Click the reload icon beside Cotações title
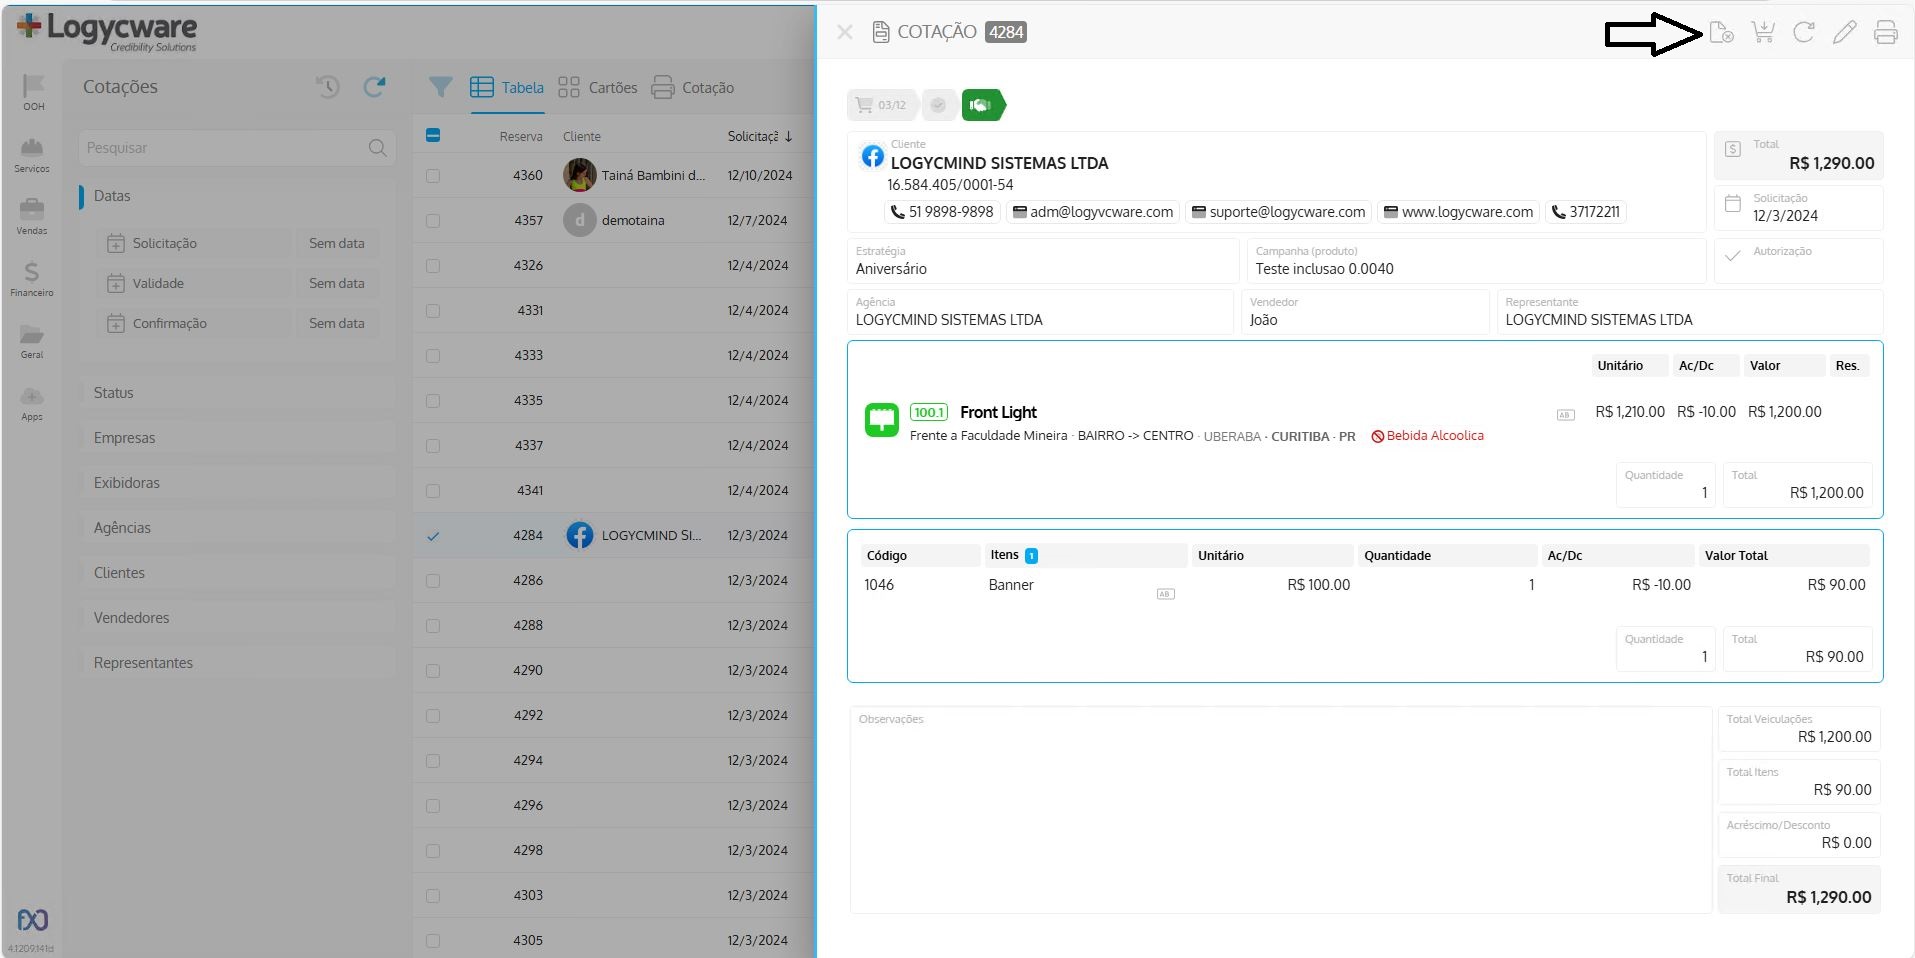Viewport: 1915px width, 958px height. tap(375, 87)
